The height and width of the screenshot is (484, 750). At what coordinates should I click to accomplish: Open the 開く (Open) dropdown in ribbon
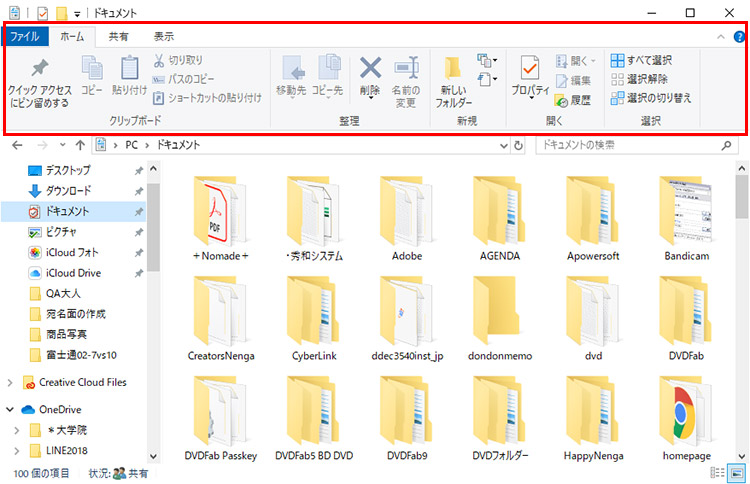point(576,61)
